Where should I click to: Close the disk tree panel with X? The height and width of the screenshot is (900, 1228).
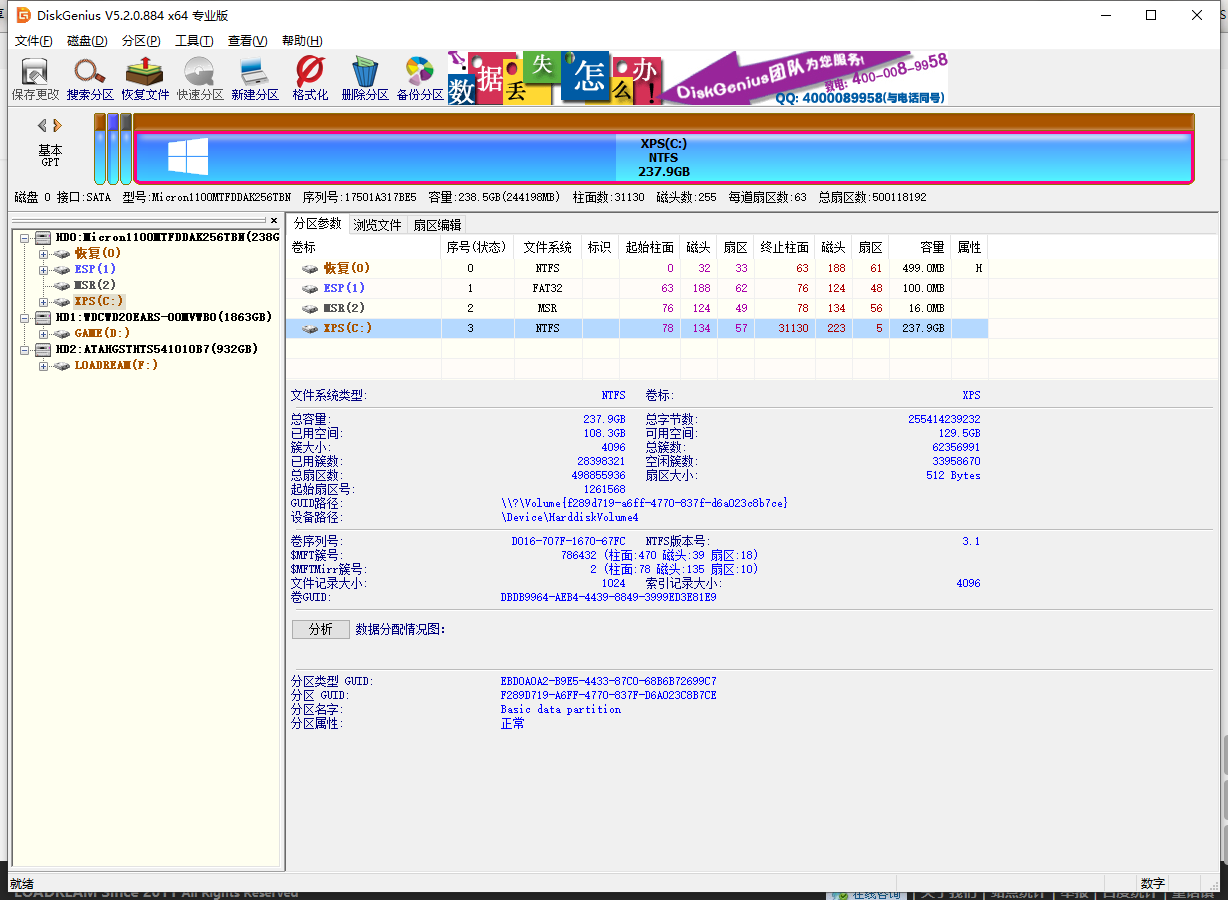[x=274, y=220]
